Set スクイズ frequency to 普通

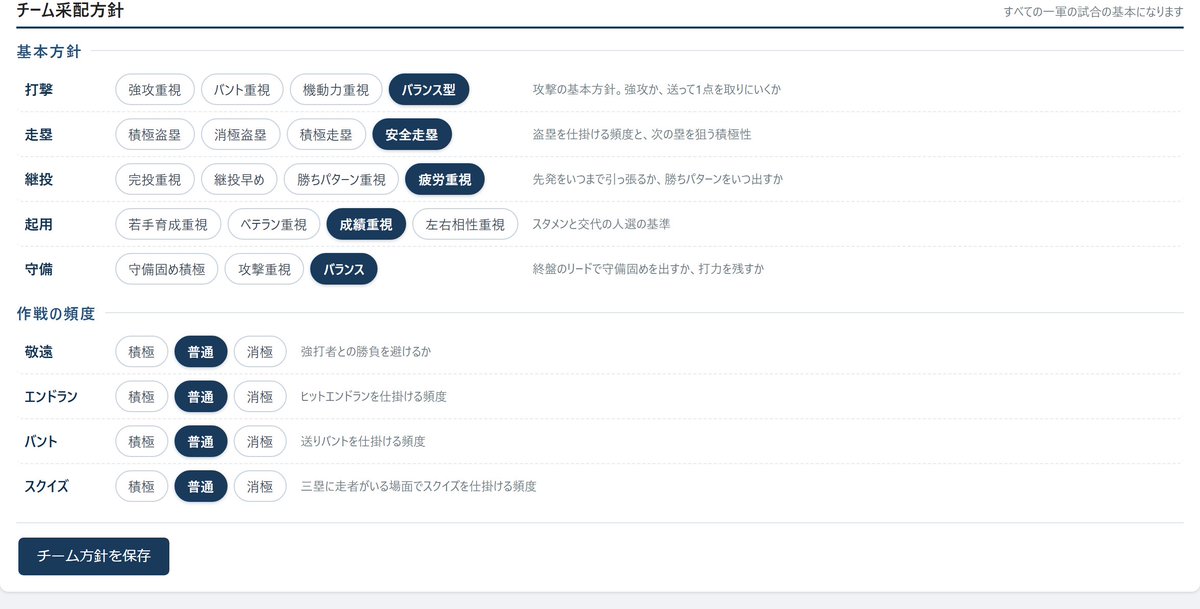coord(201,486)
